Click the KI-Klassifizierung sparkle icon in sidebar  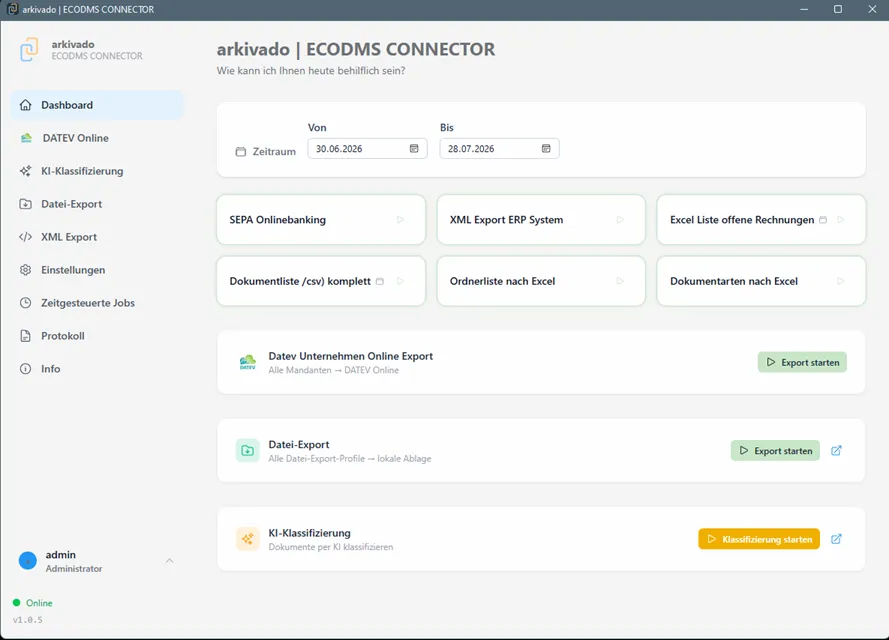tap(26, 171)
